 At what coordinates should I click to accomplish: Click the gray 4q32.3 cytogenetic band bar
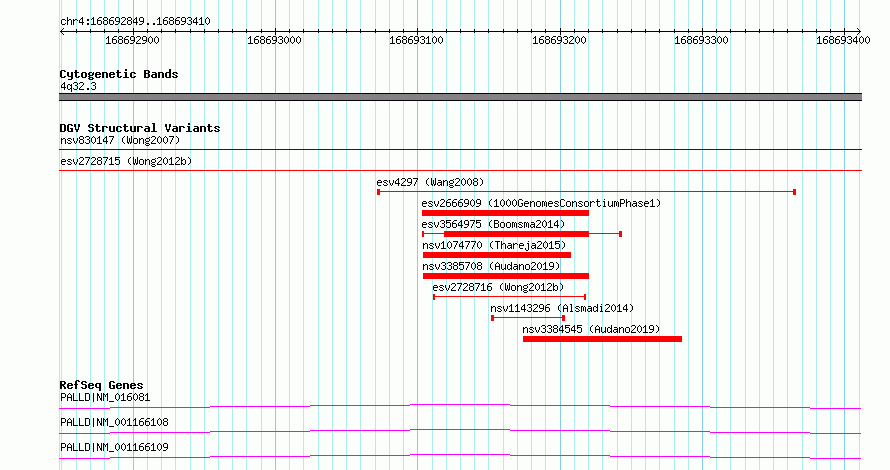(x=460, y=97)
